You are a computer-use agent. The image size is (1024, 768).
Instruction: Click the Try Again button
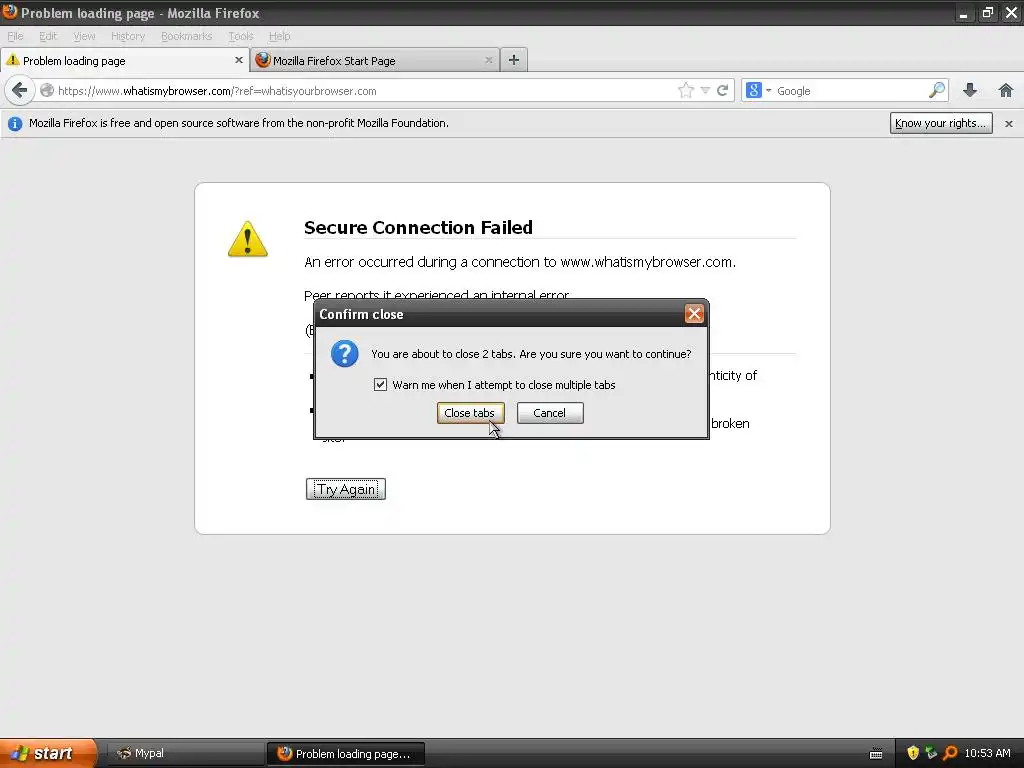[345, 489]
